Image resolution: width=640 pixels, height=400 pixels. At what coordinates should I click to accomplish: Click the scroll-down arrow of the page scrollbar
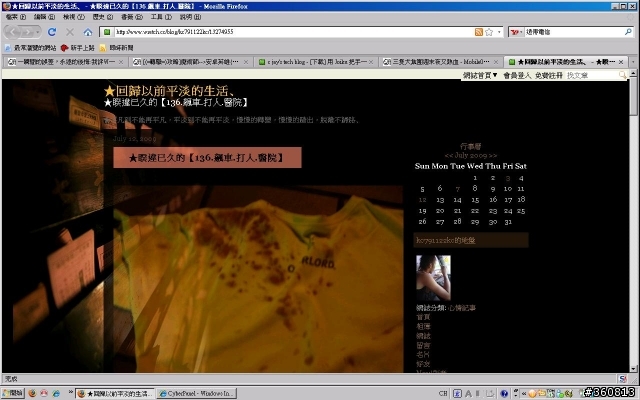[633, 369]
